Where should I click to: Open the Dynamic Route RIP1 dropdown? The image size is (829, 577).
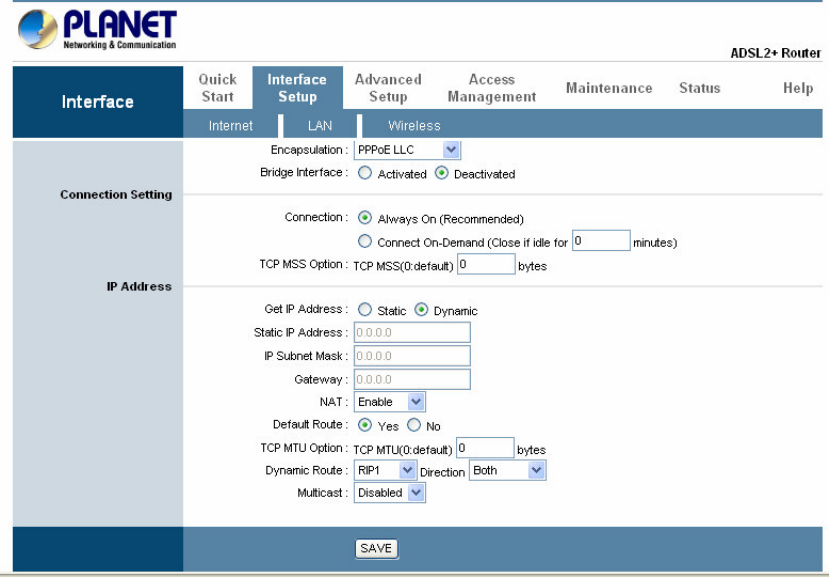[385, 470]
